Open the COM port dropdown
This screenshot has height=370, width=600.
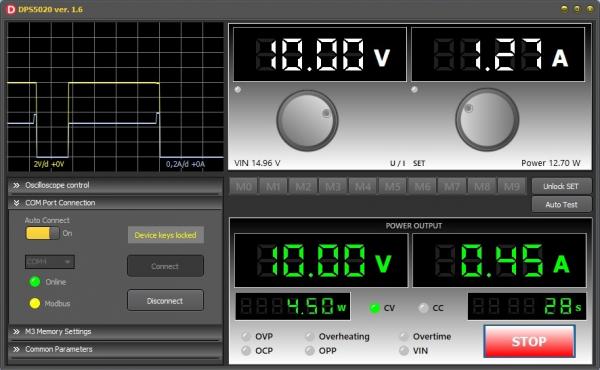click(x=50, y=262)
